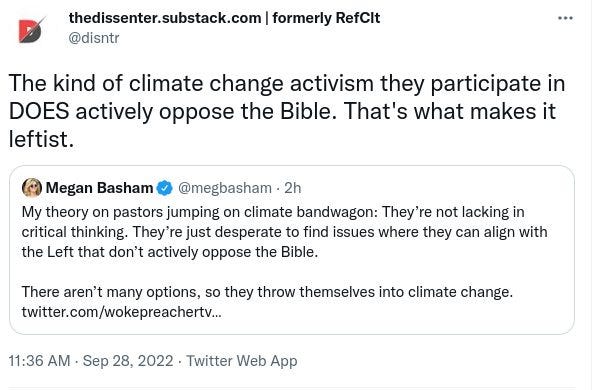This screenshot has width=593, height=390.
Task: Click Megan Basham's profile picture
Action: pos(32,188)
